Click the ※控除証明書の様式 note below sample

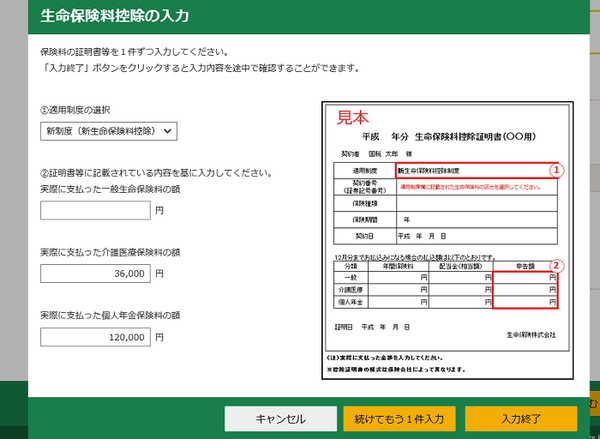pos(397,370)
